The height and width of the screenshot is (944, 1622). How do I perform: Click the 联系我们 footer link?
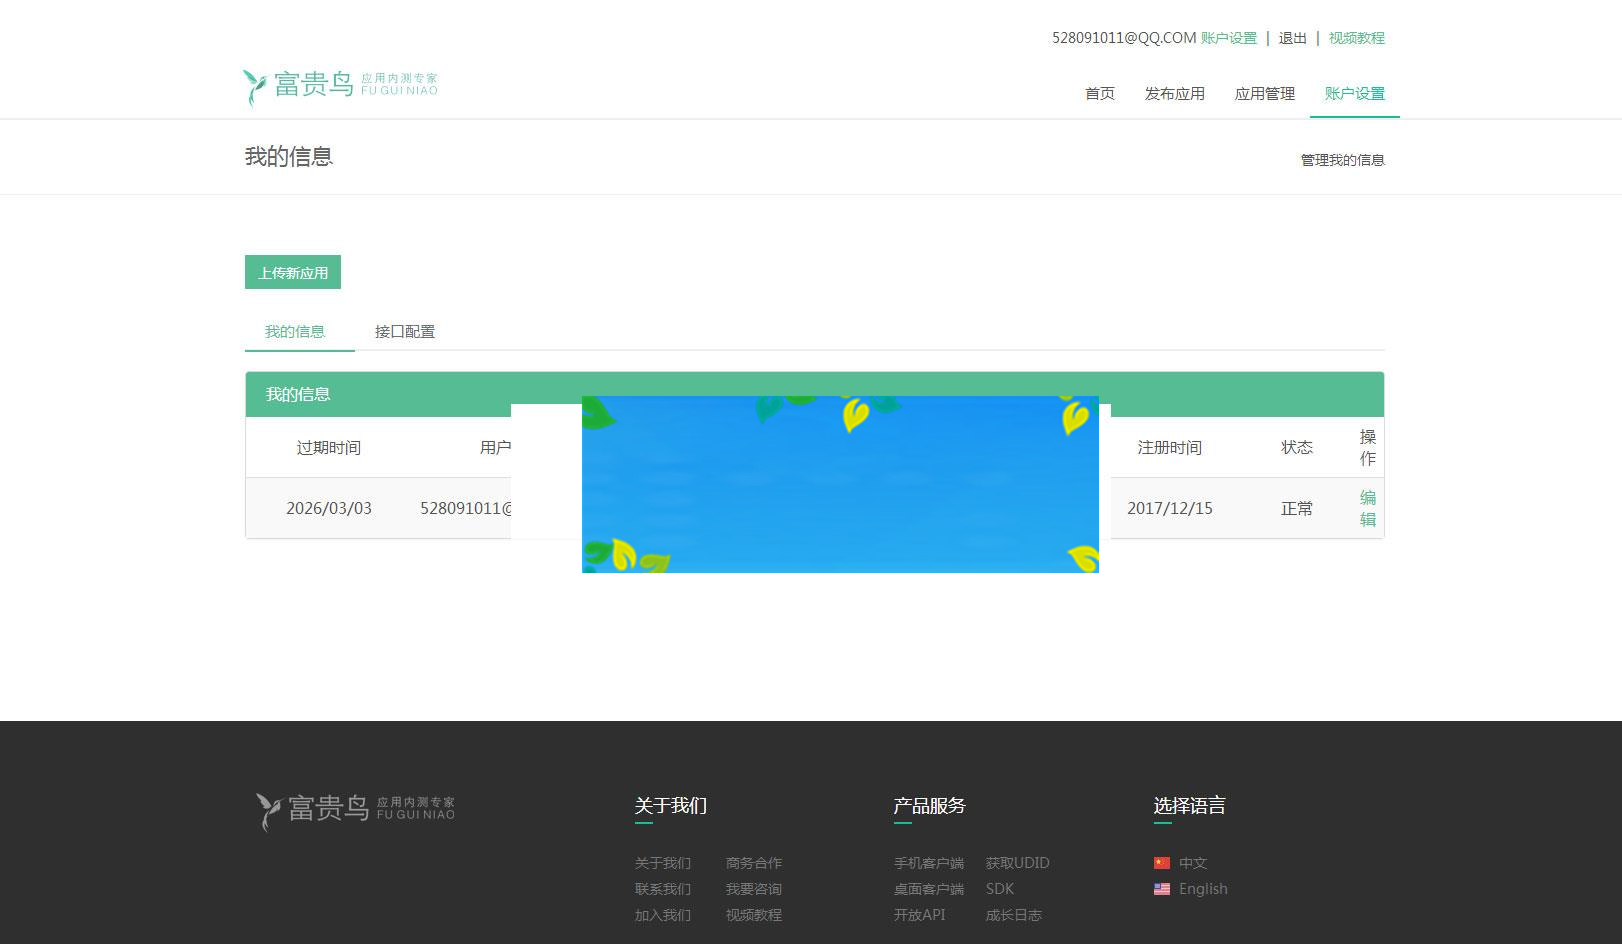[662, 889]
